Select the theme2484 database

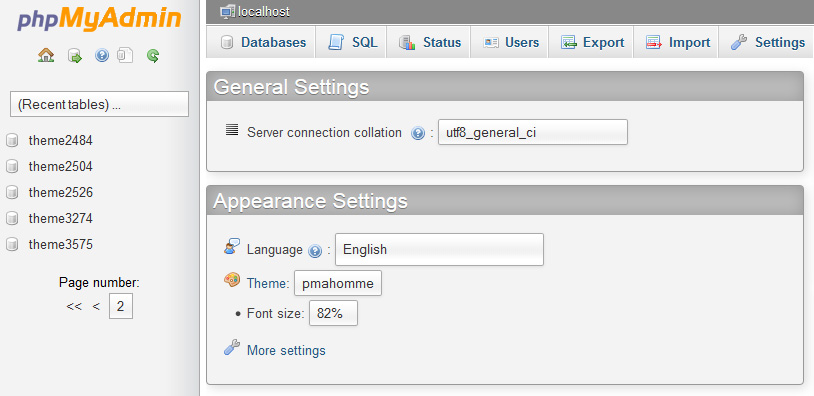[x=61, y=141]
